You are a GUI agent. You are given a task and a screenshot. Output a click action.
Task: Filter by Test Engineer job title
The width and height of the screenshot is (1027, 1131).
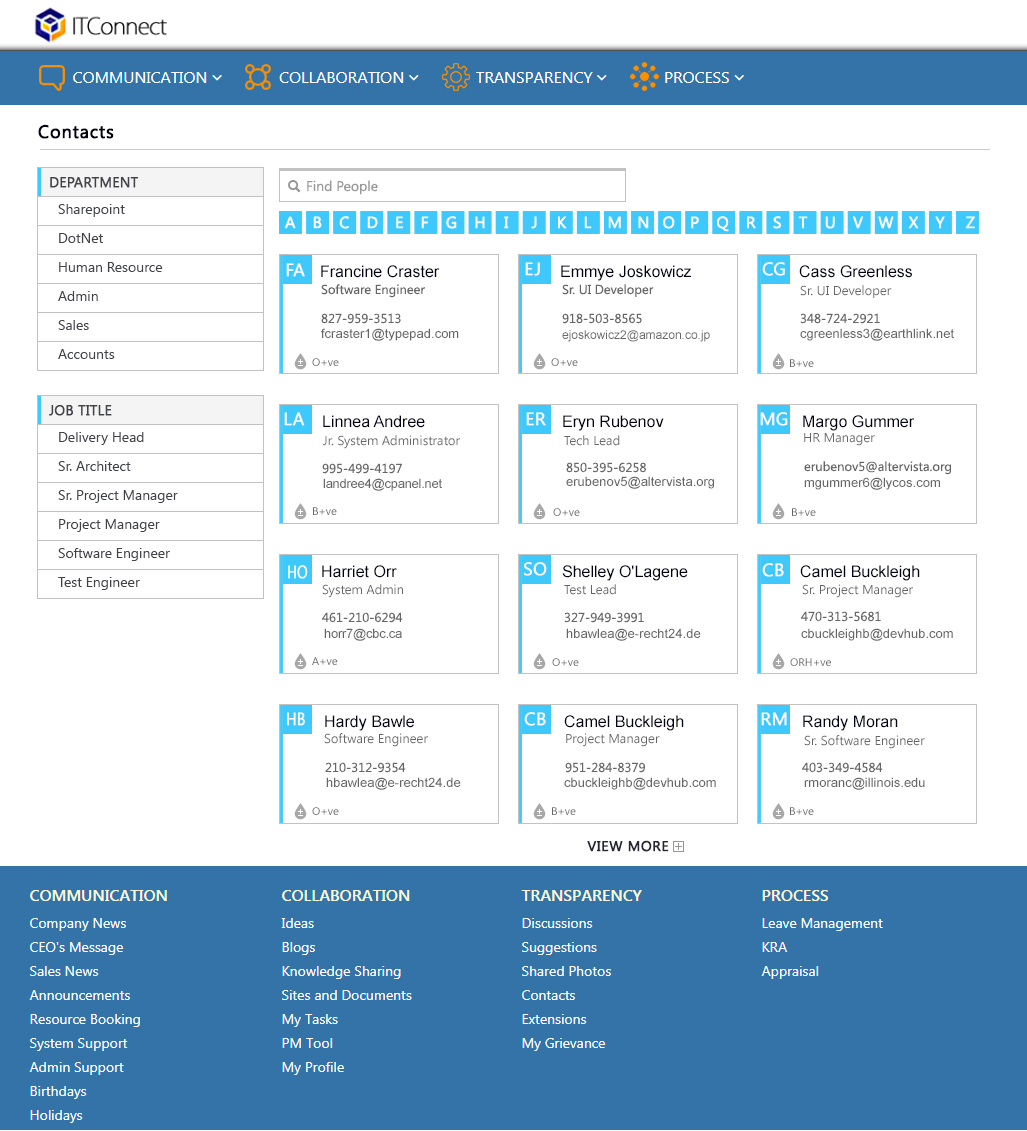tap(151, 583)
